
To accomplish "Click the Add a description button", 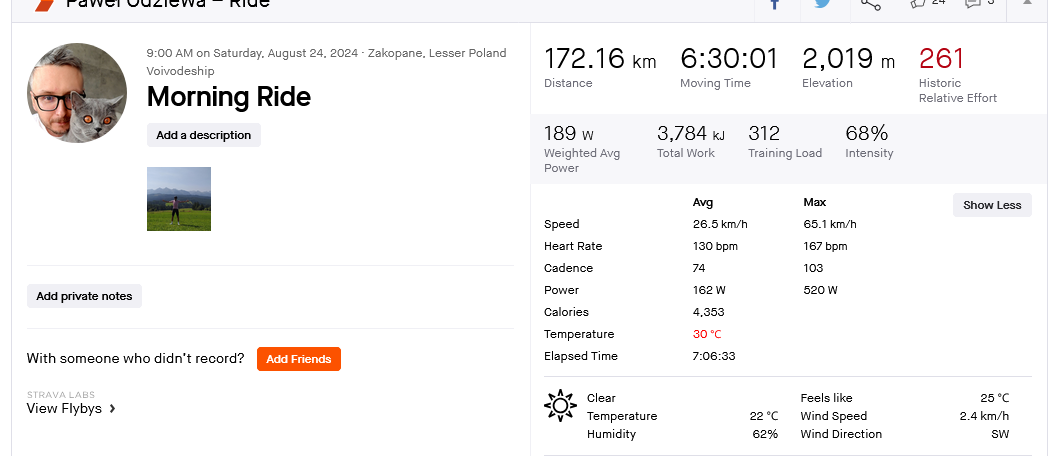I will click(x=204, y=135).
